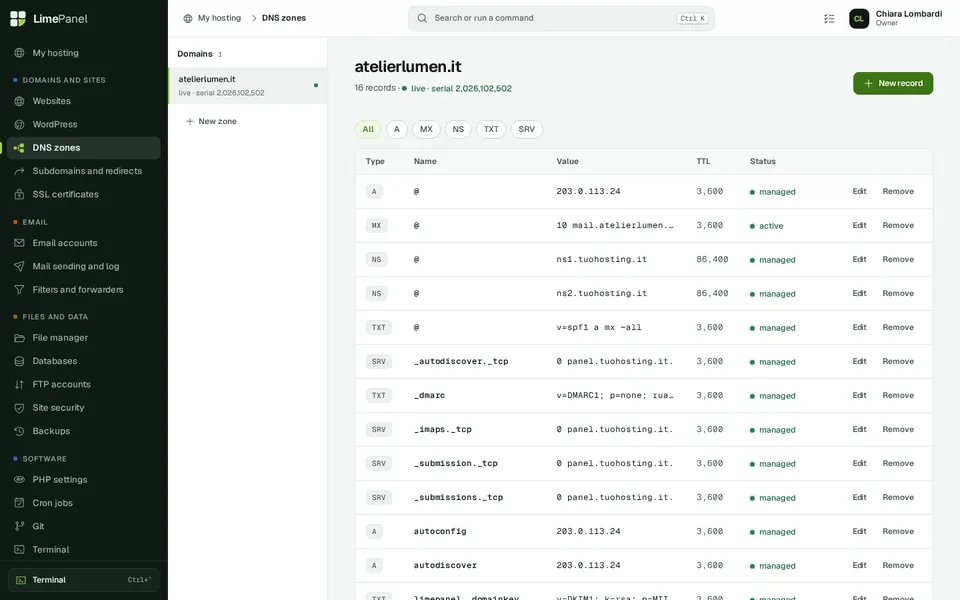Remove the autoconfig A record
960x600 pixels.
click(898, 531)
